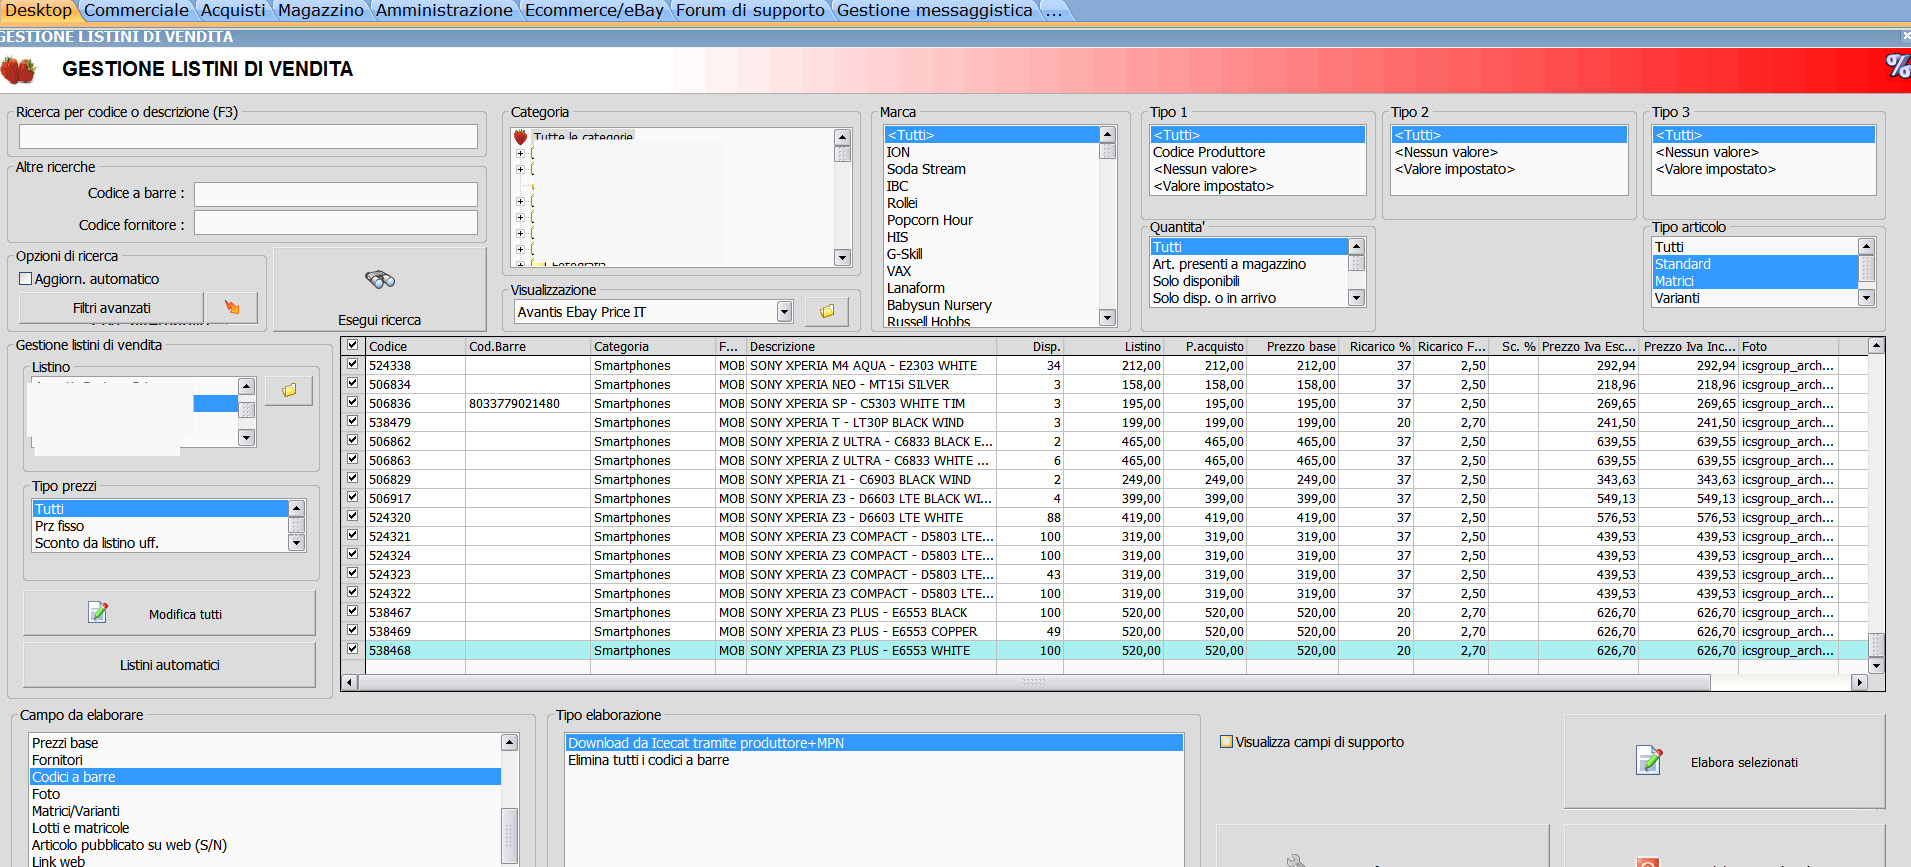Uncheck the row checkbox for code 506836
1911x867 pixels.
click(352, 403)
